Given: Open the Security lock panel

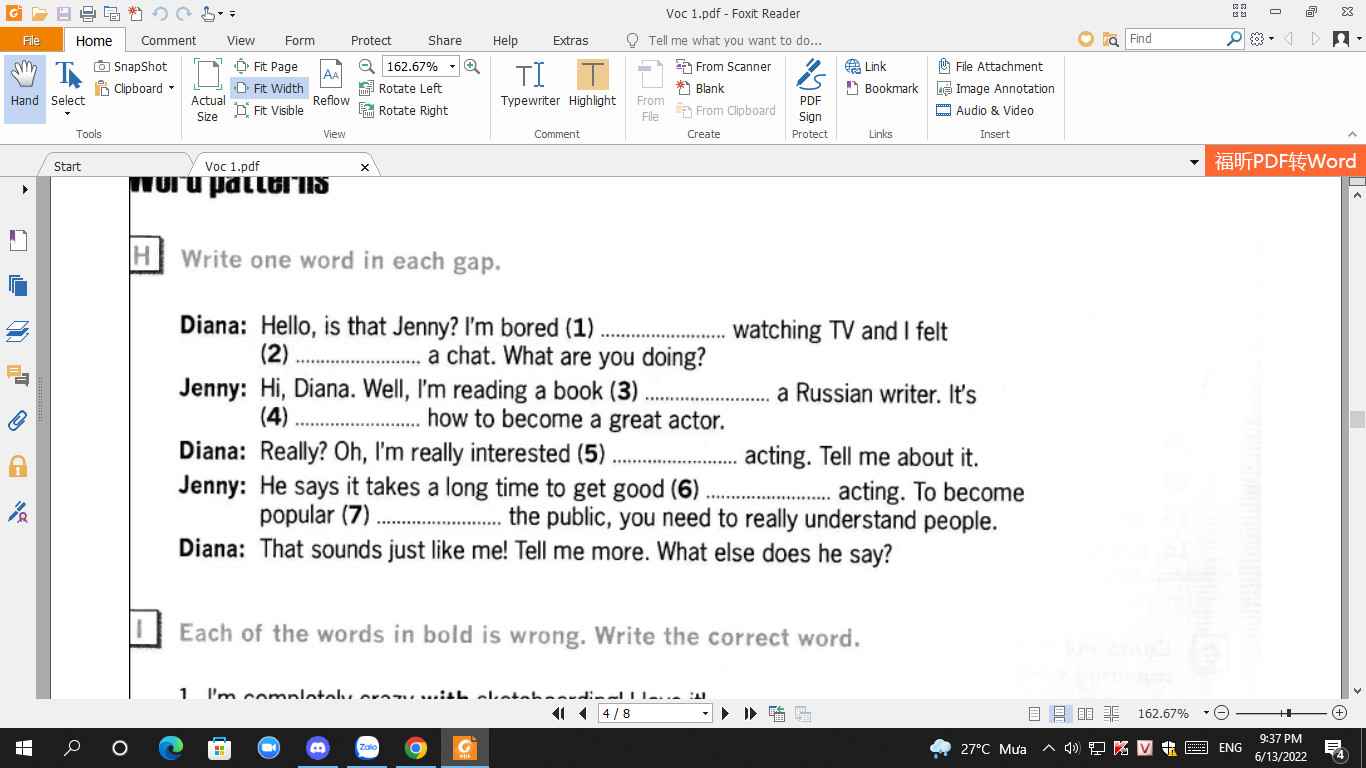Looking at the screenshot, I should 18,466.
